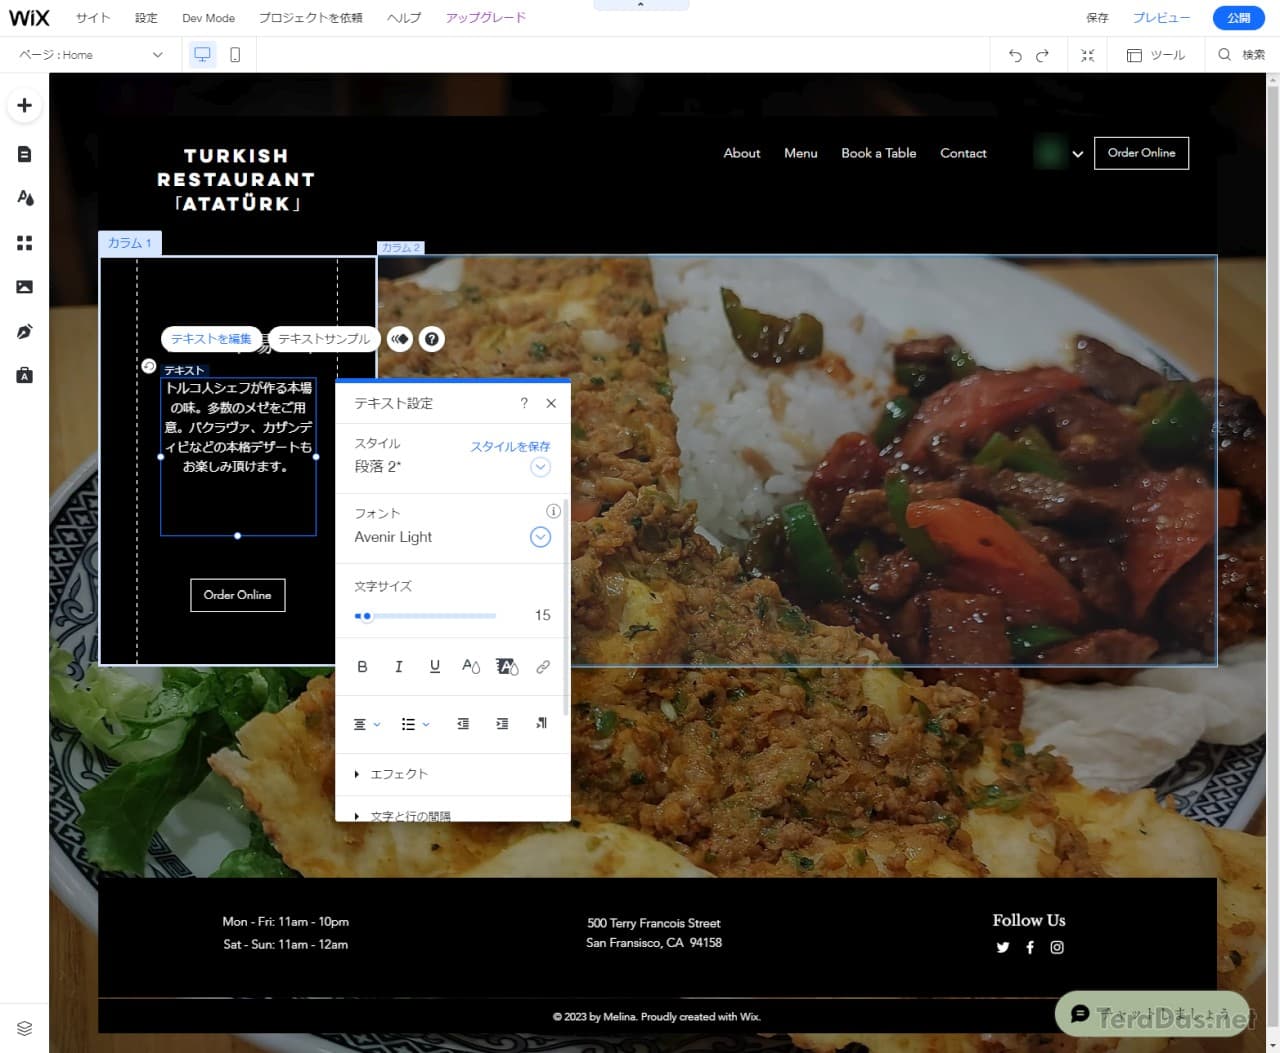Expand the member login chevron
The width and height of the screenshot is (1280, 1053).
coord(1077,154)
